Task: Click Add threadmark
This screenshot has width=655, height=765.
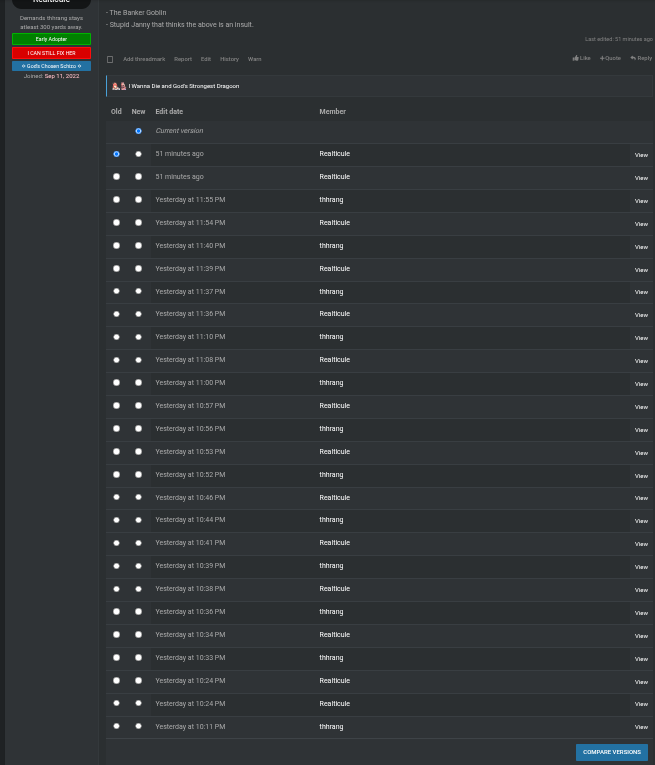Action: pyautogui.click(x=144, y=59)
